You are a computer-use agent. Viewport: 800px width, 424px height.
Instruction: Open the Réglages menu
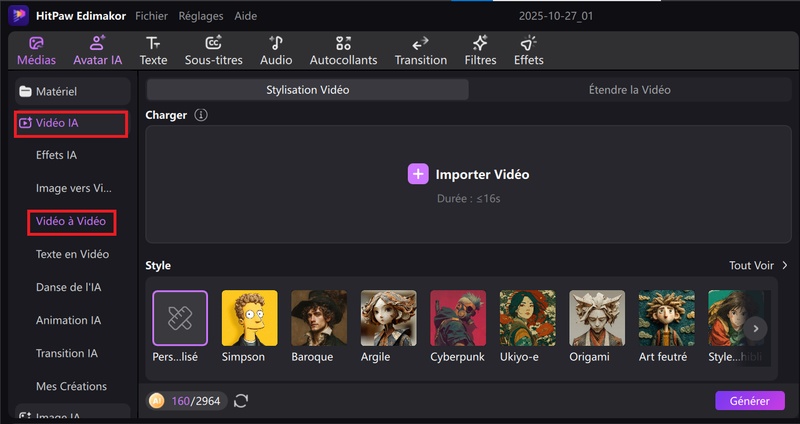pos(201,16)
